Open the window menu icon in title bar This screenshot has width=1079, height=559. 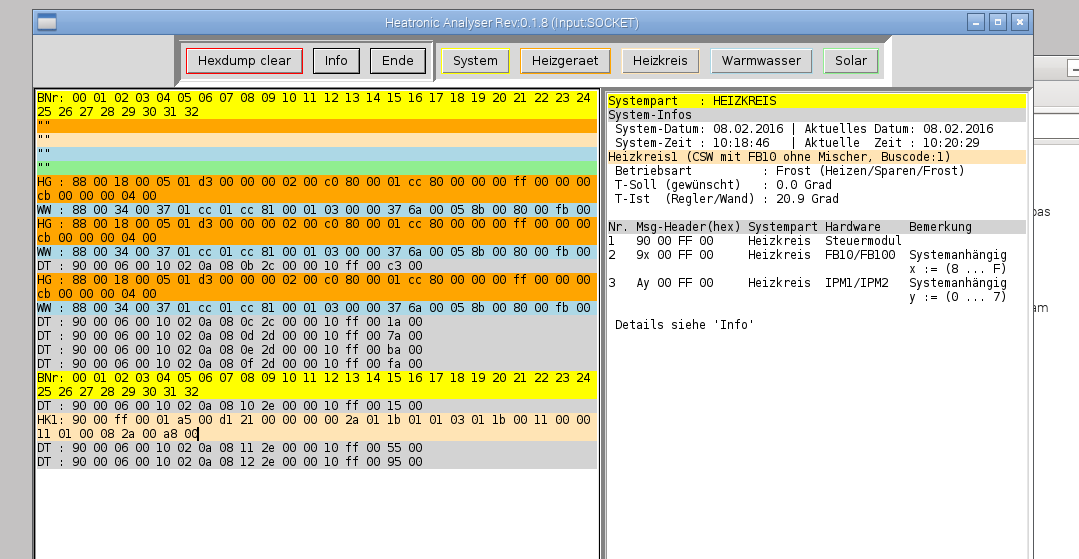[47, 22]
